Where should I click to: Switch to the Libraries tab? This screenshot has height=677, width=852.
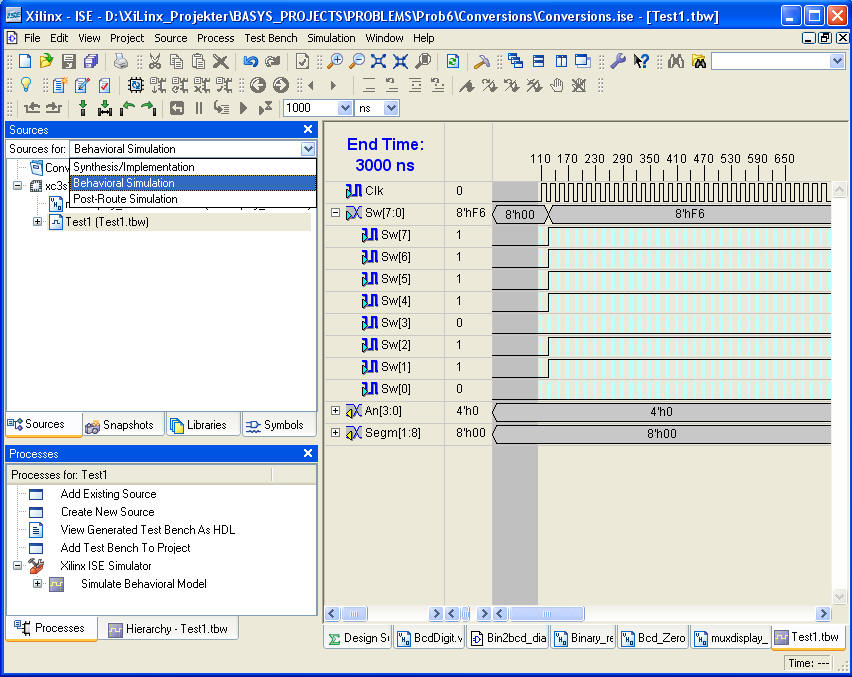coord(202,425)
